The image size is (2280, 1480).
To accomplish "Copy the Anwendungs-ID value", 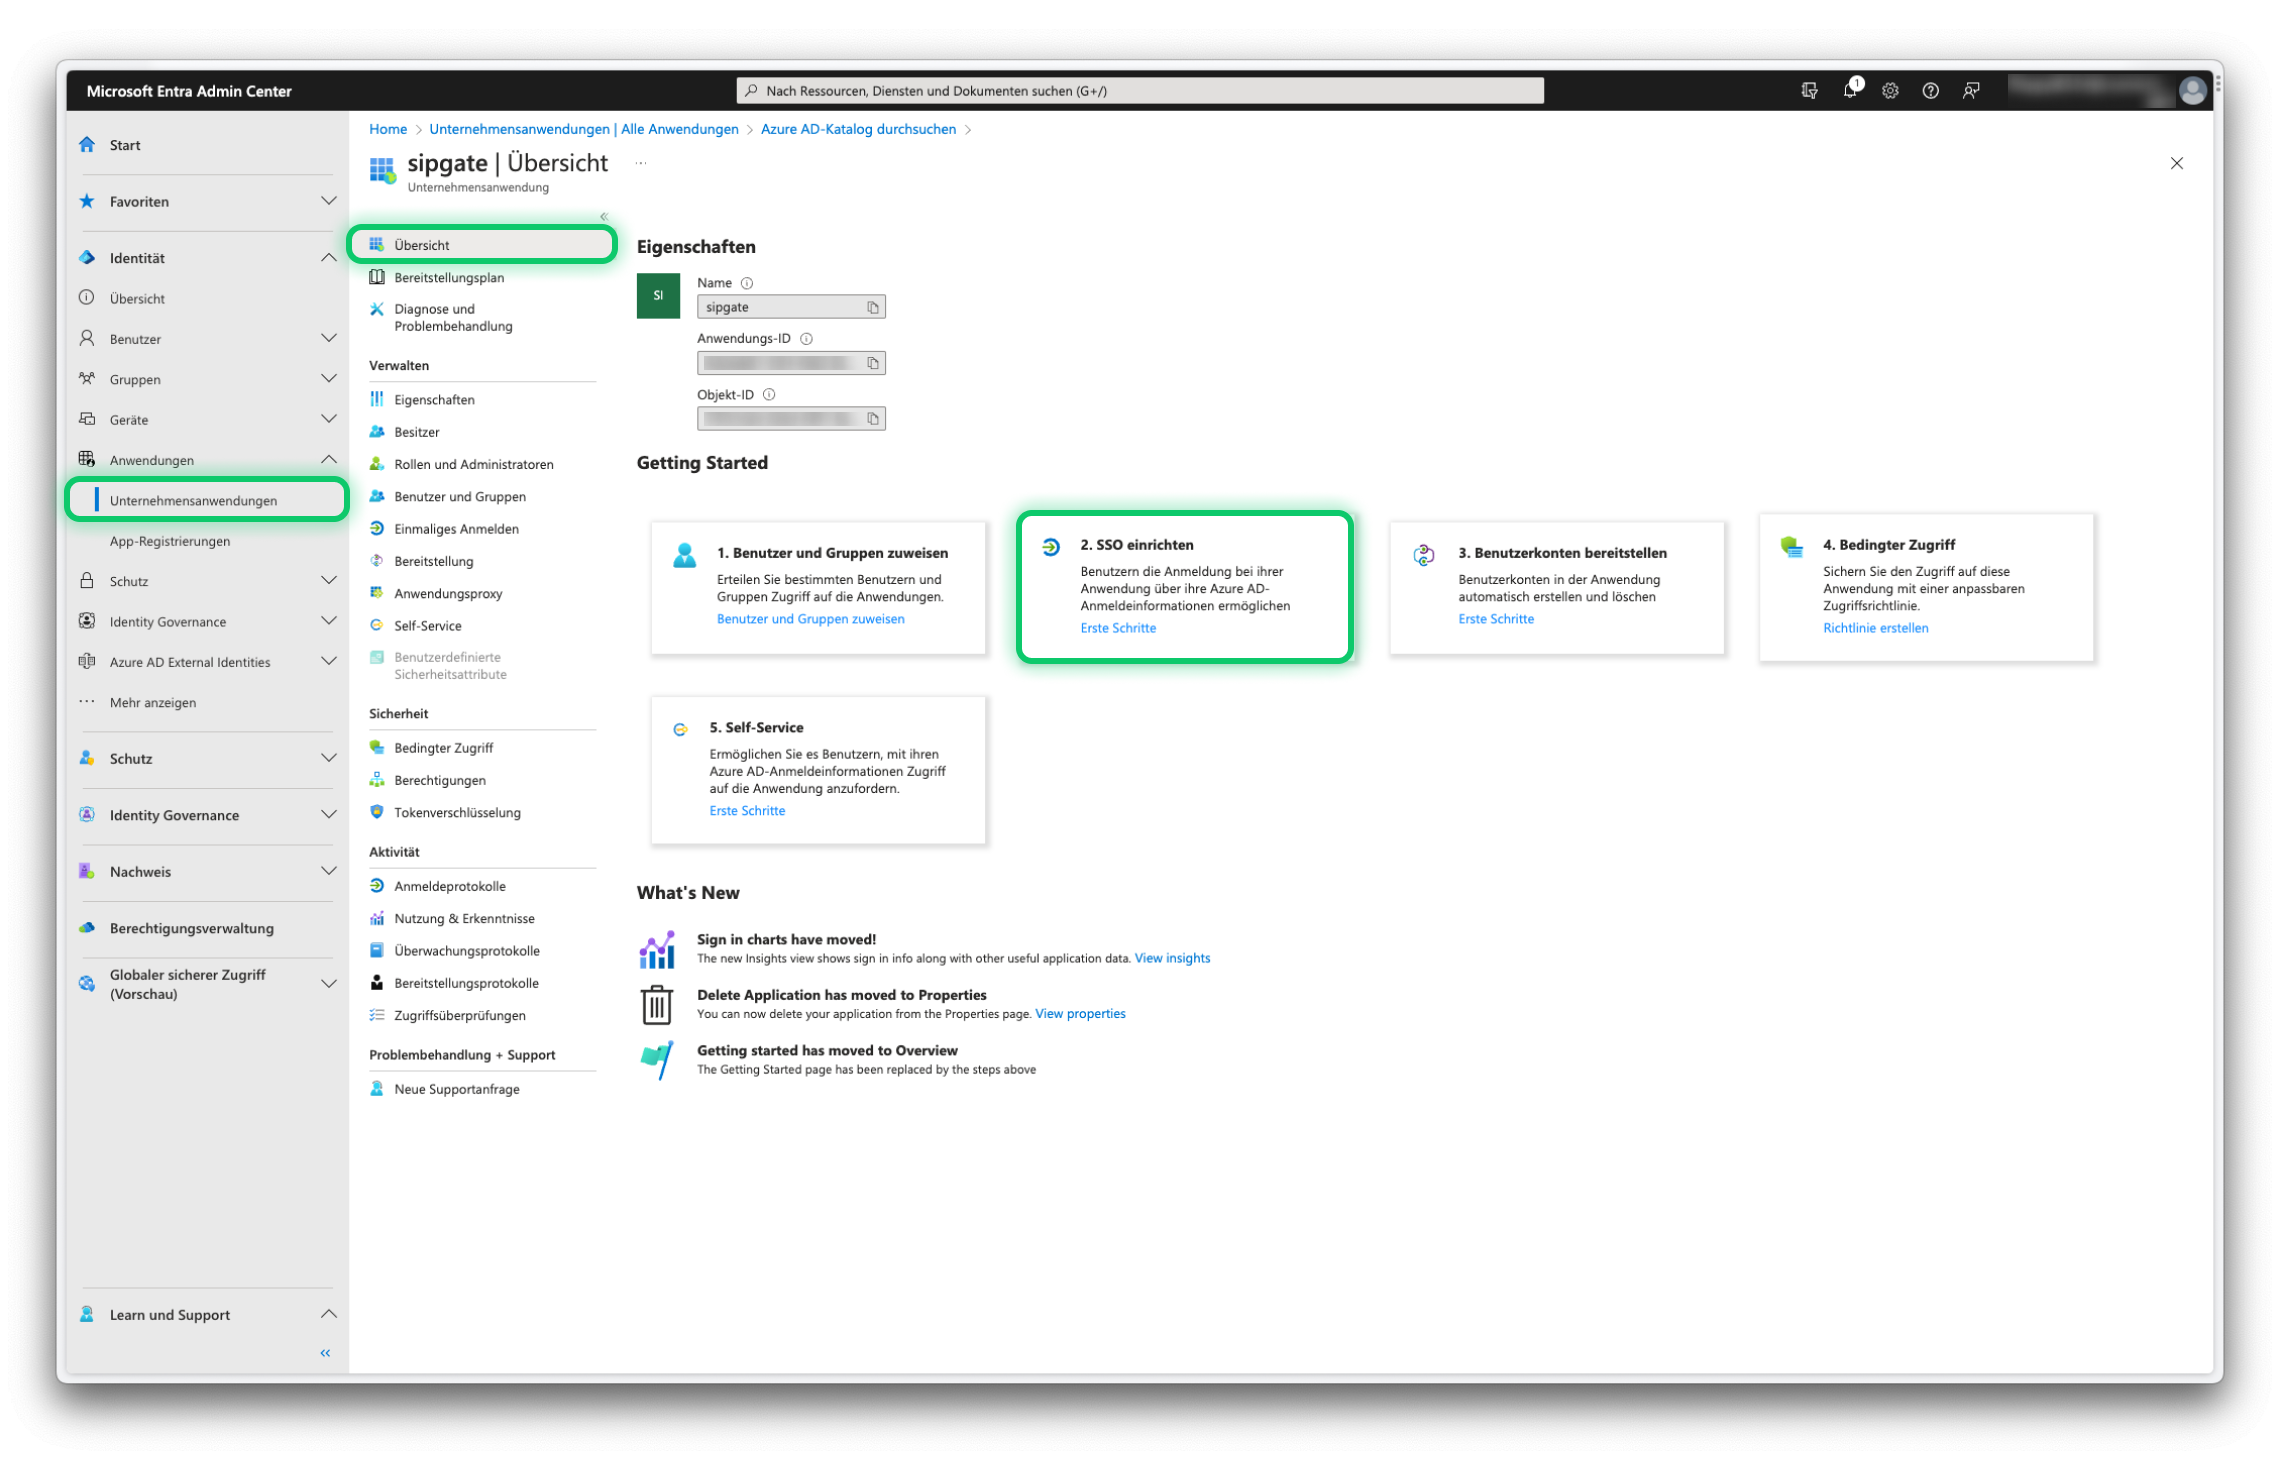I will coord(875,362).
